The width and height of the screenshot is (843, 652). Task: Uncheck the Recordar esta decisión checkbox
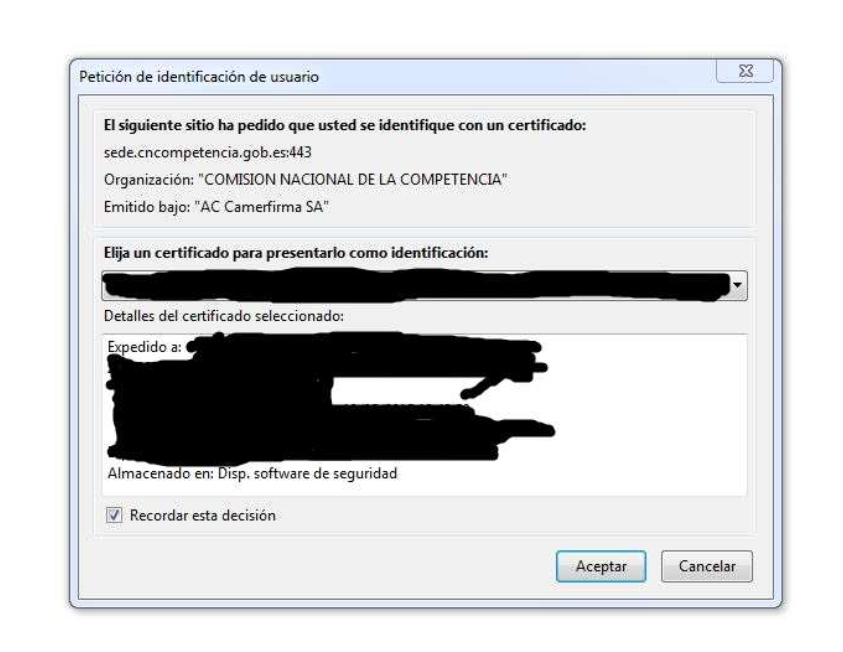[114, 515]
